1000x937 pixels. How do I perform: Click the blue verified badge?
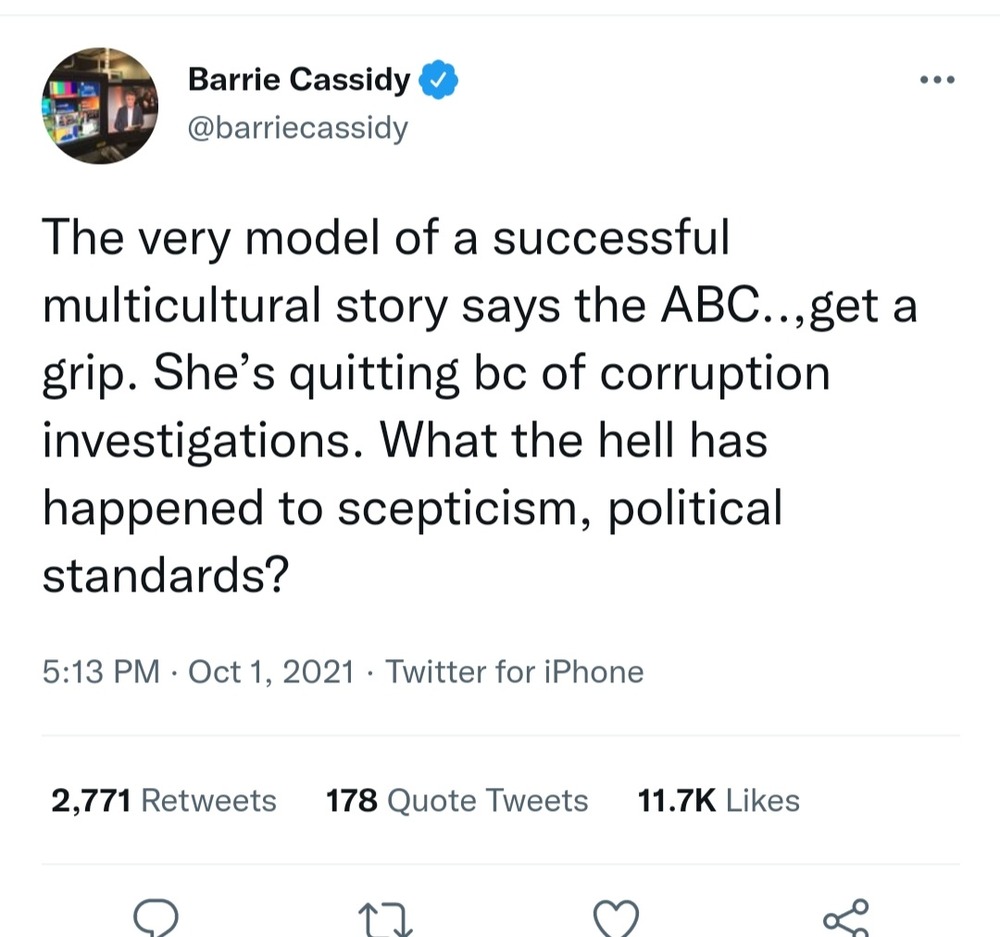(438, 80)
